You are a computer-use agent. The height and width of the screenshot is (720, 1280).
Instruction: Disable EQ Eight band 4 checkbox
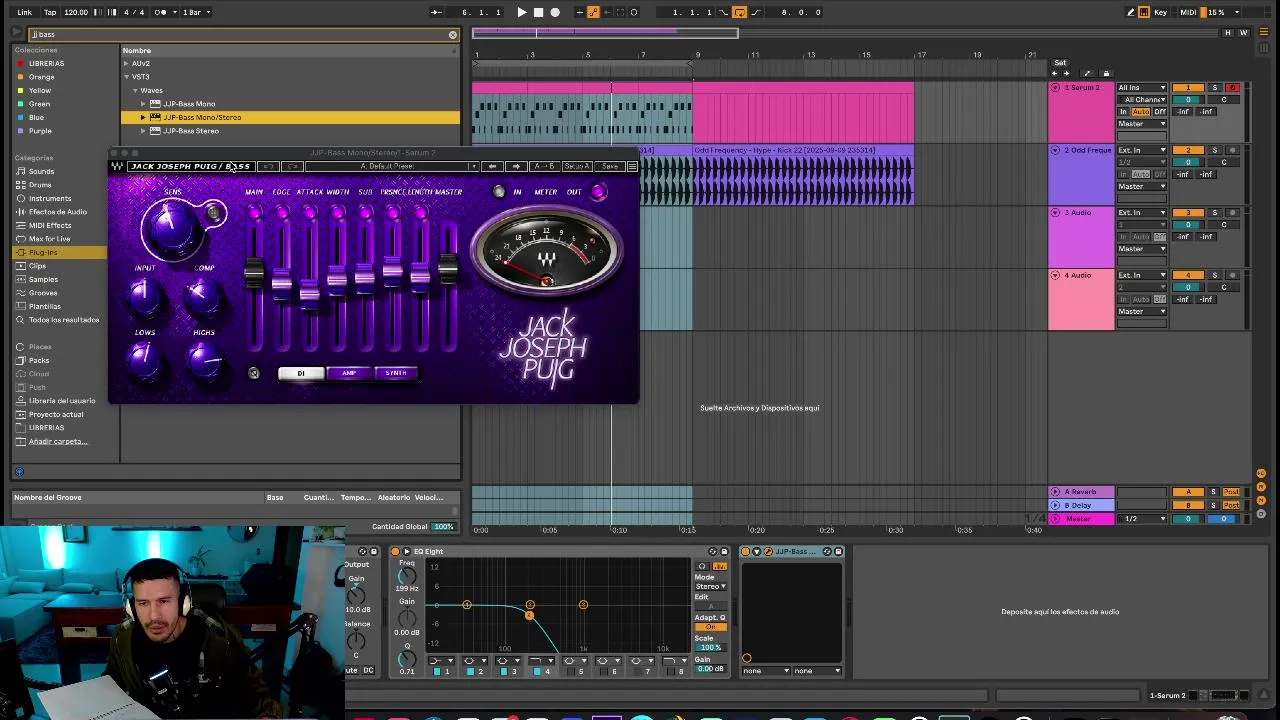pos(537,671)
